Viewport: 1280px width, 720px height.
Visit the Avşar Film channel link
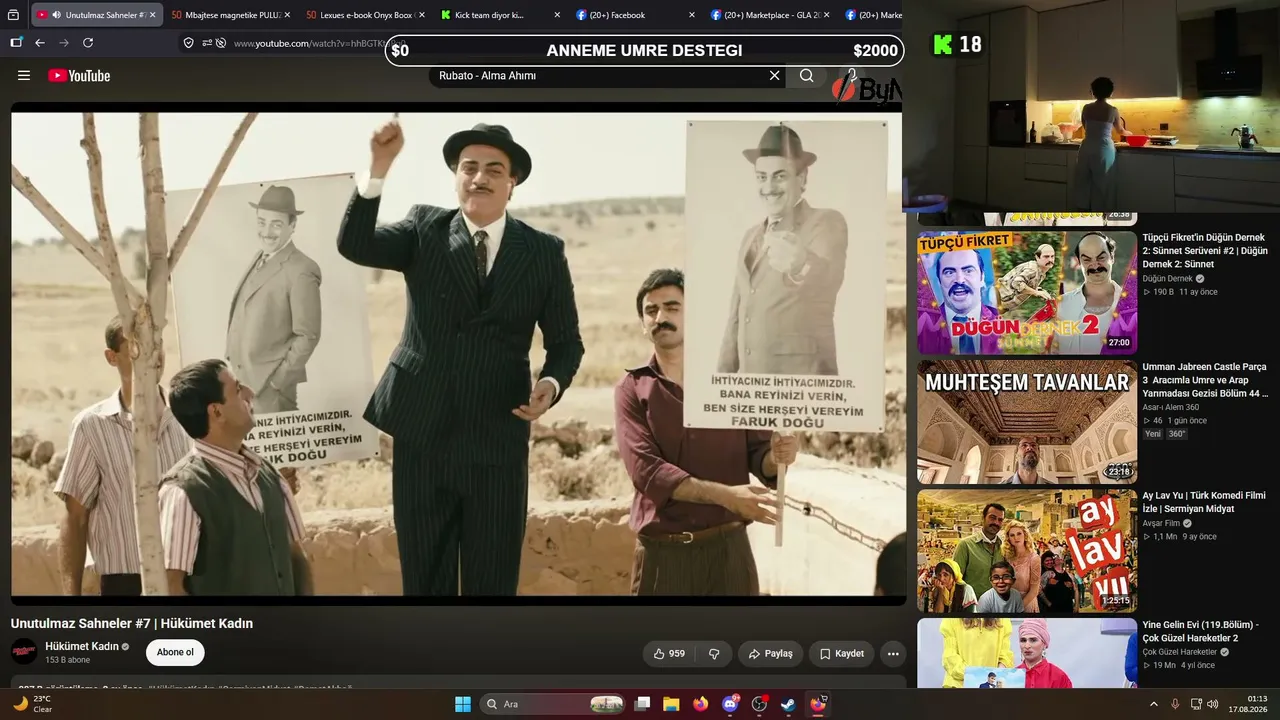1162,523
